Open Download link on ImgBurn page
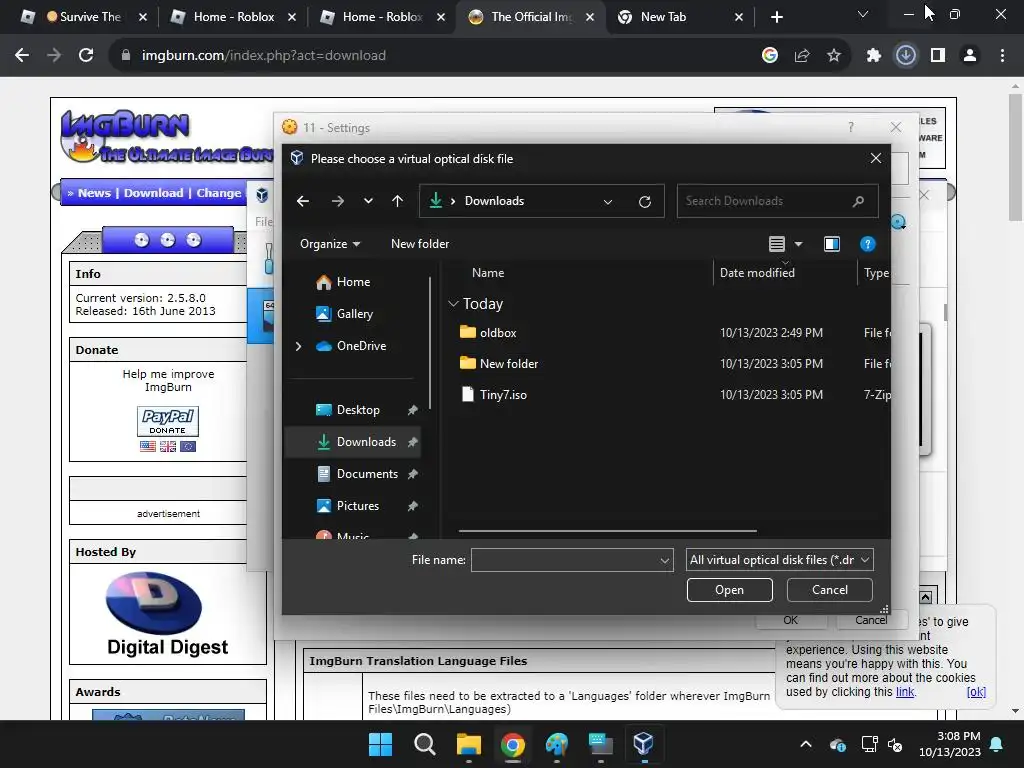The image size is (1024, 768). pos(153,193)
